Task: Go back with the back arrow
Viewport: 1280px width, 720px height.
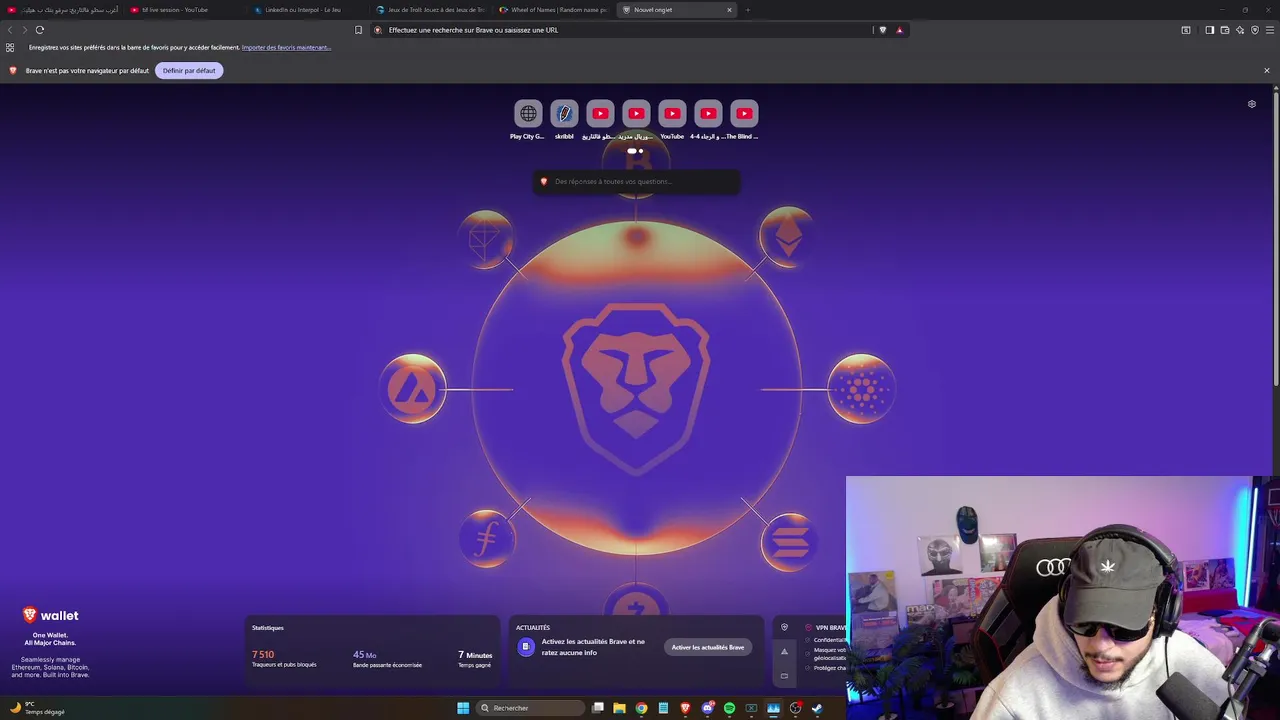Action: pos(10,30)
